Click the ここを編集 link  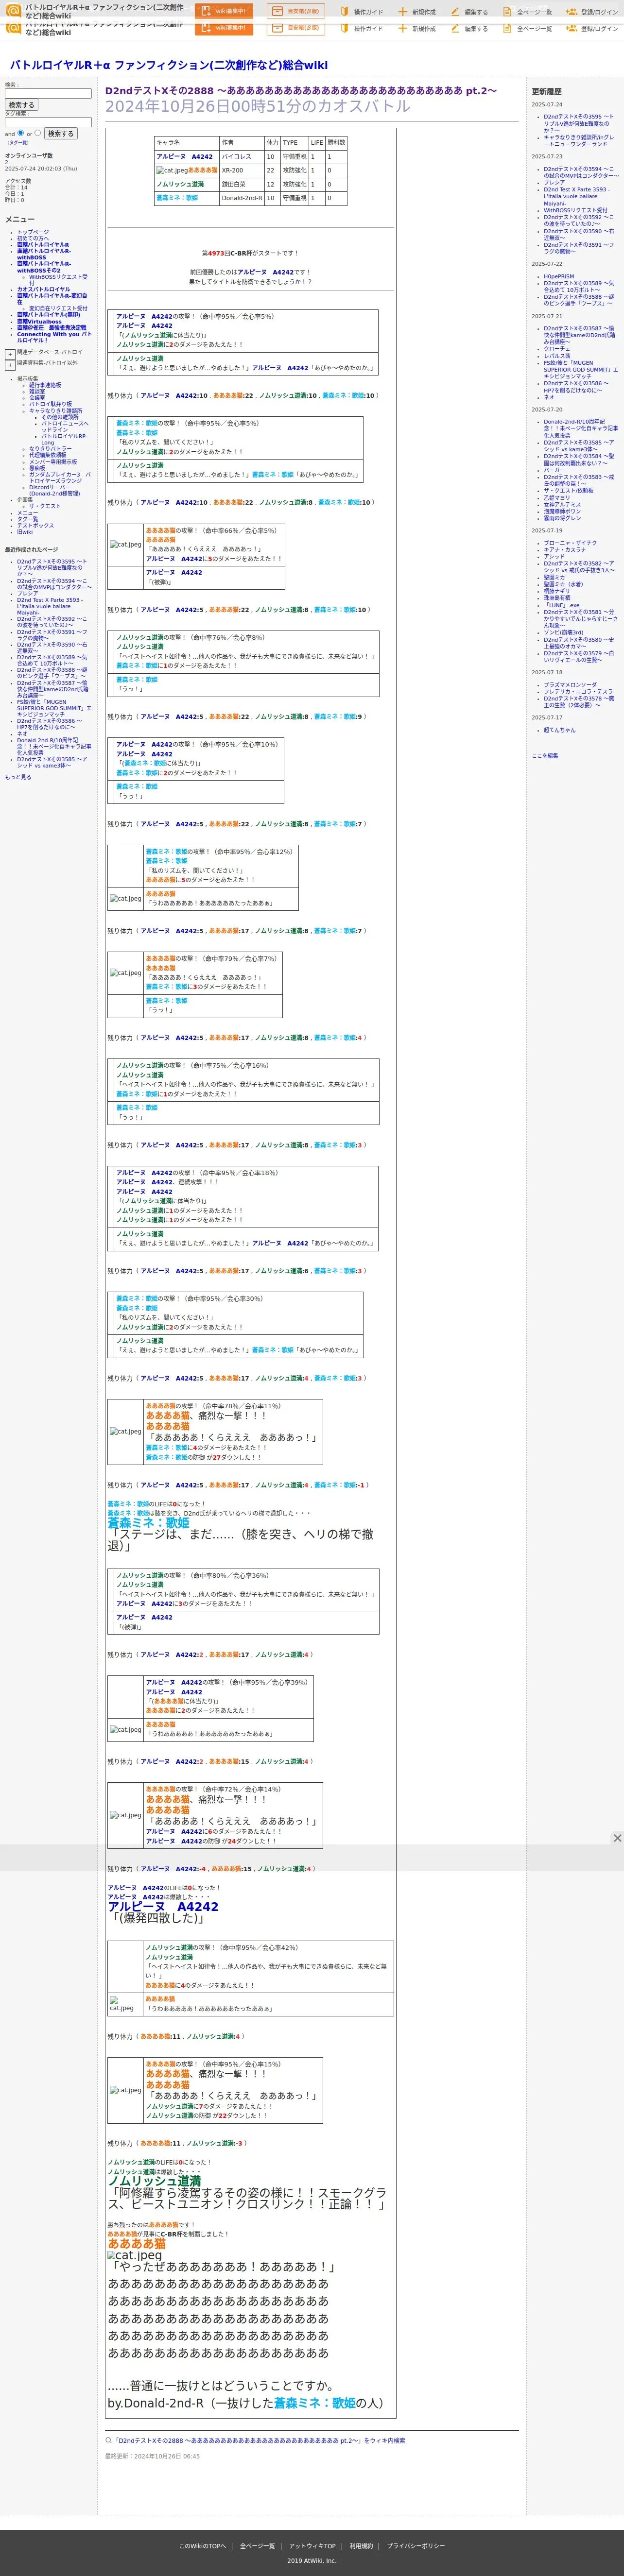coord(545,756)
